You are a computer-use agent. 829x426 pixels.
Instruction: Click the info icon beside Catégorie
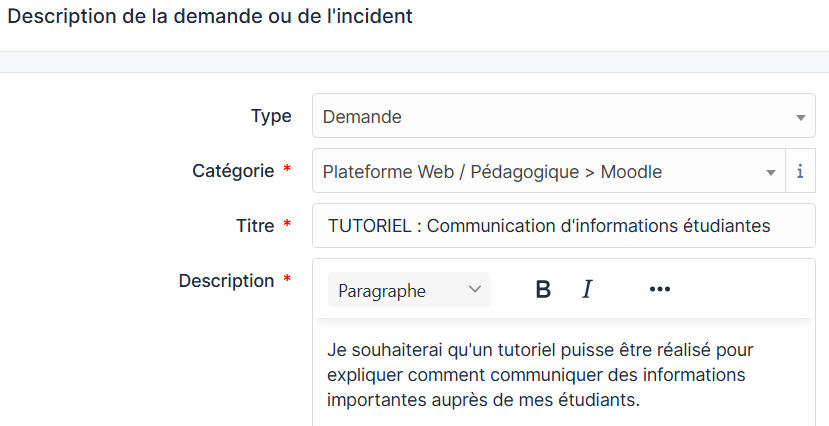pyautogui.click(x=800, y=171)
